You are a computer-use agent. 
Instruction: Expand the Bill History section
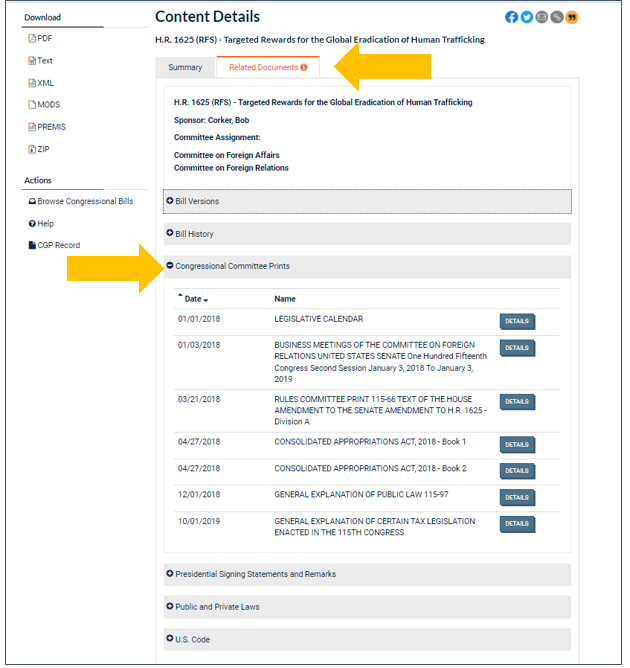click(194, 234)
